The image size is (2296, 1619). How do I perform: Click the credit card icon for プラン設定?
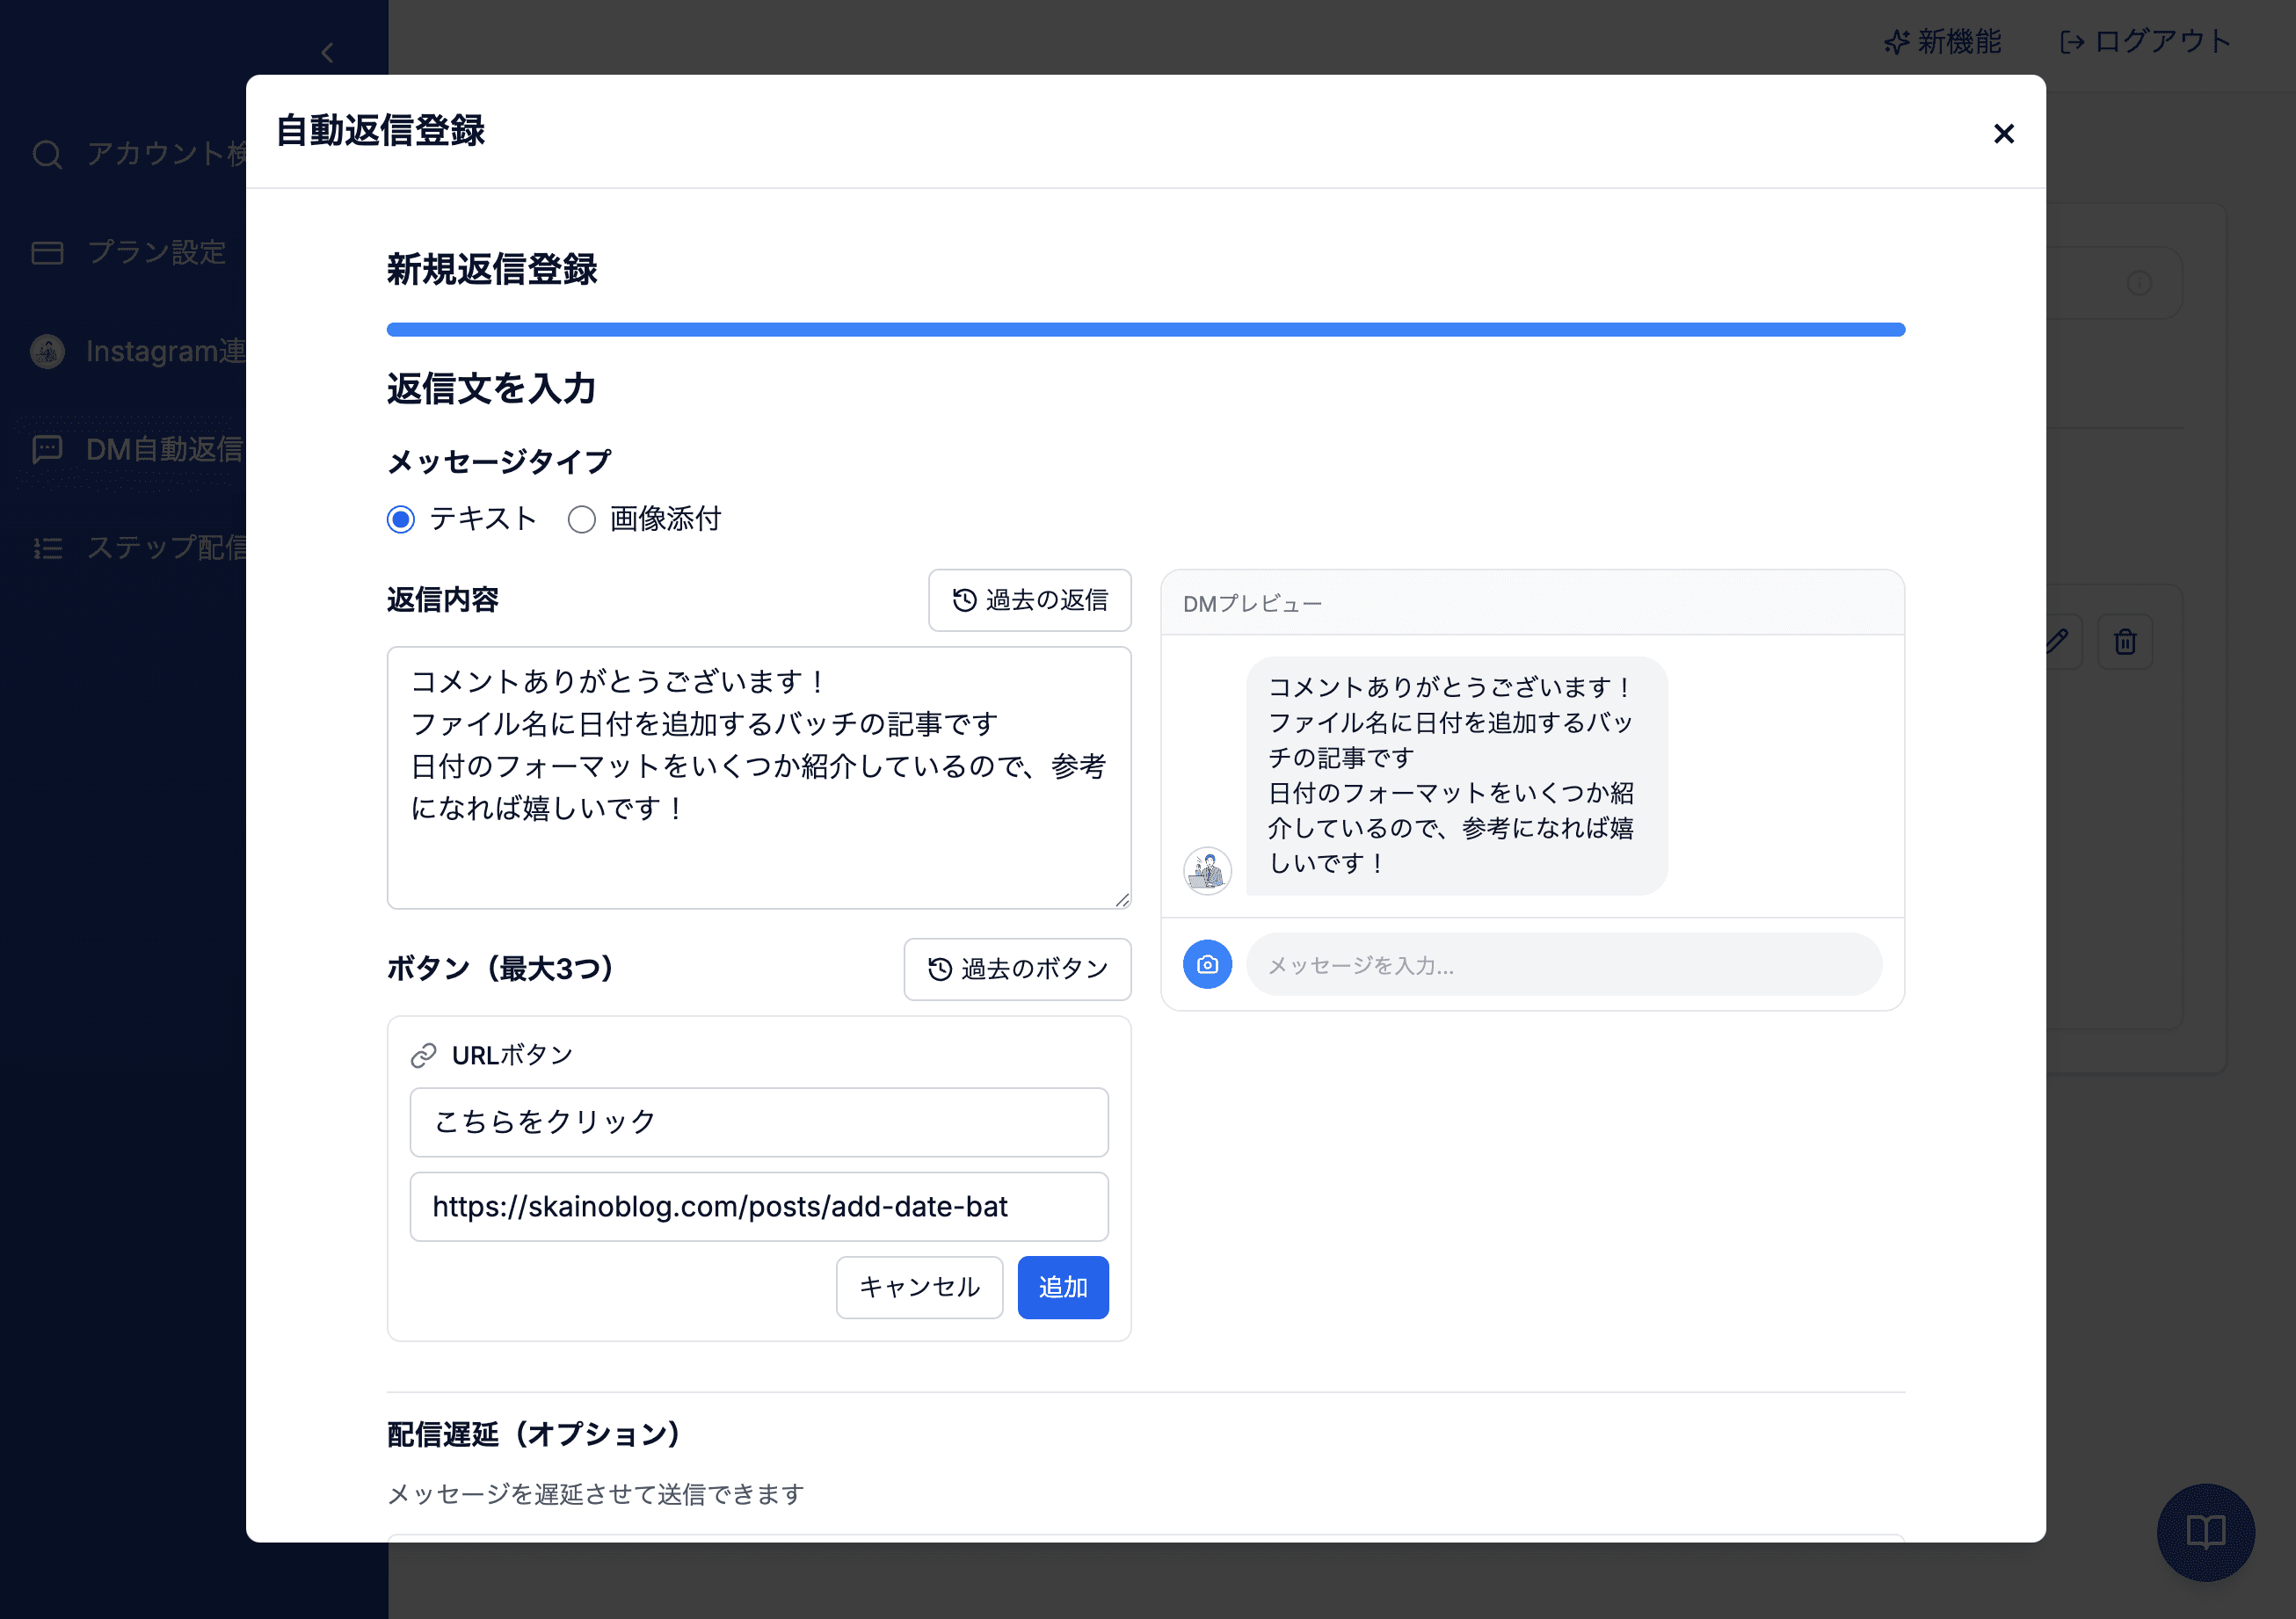click(47, 253)
